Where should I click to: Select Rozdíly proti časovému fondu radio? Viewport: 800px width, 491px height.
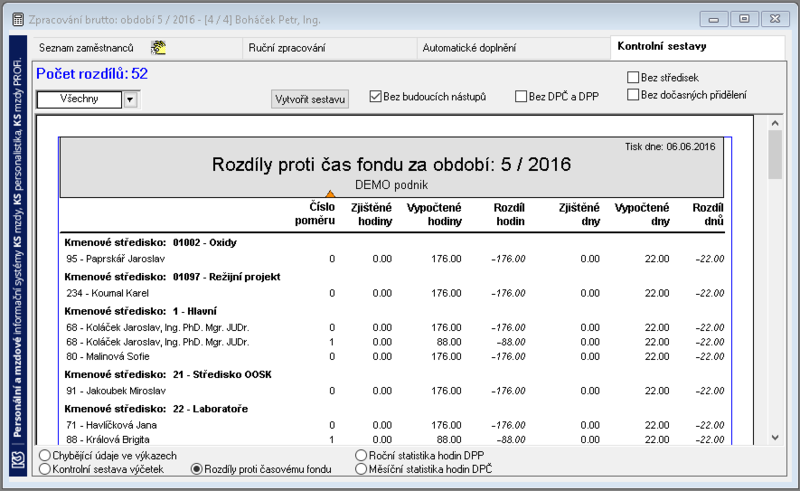[x=261, y=469]
